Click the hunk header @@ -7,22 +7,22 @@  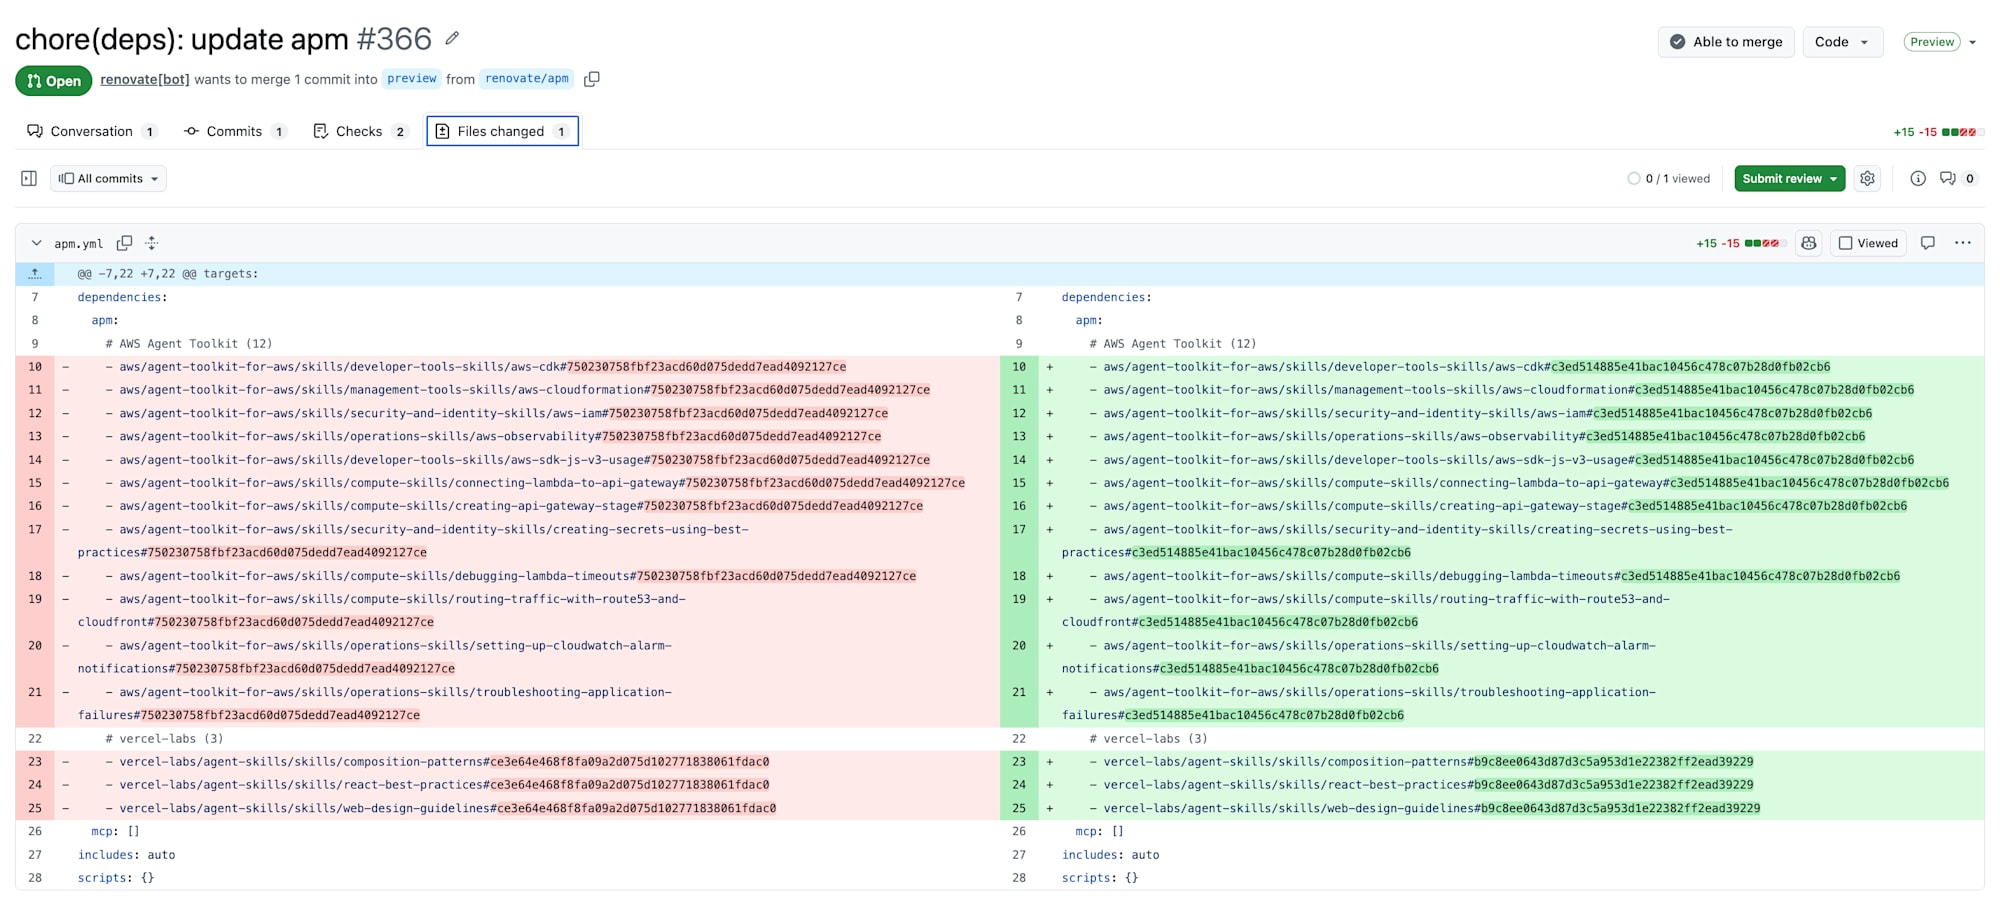168,273
